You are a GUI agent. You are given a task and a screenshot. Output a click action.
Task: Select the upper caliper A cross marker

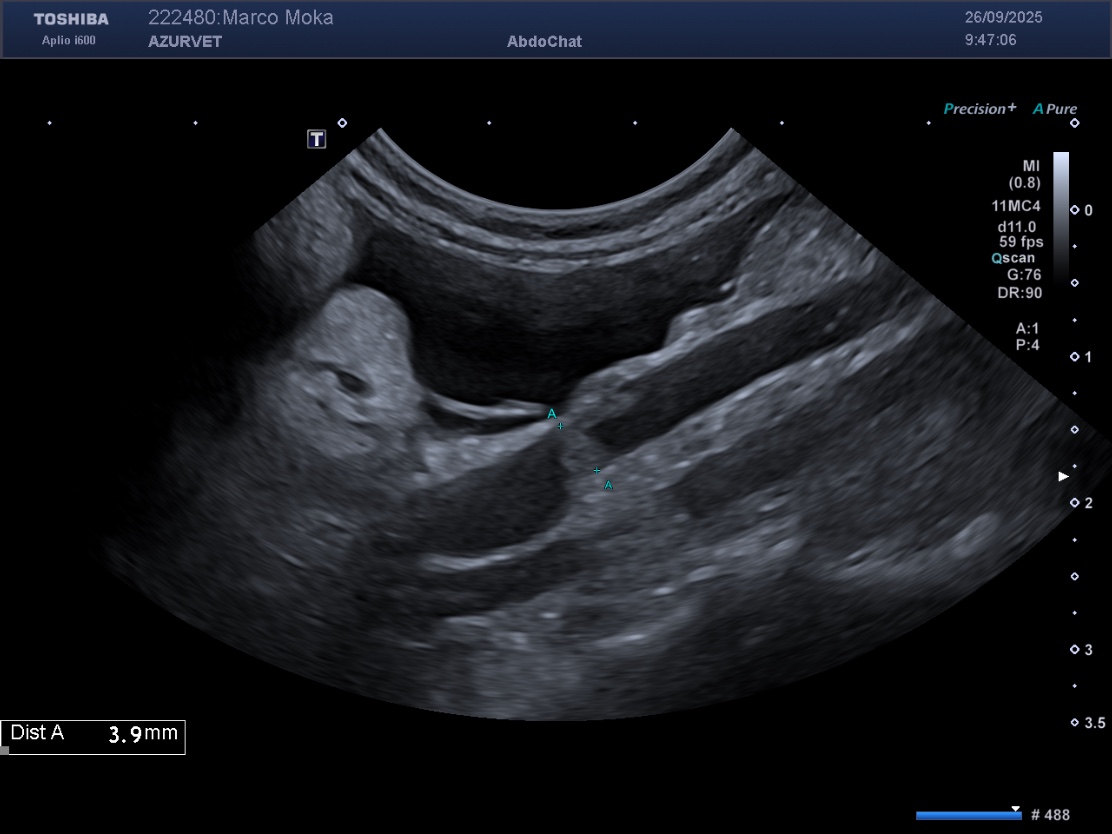pyautogui.click(x=560, y=426)
